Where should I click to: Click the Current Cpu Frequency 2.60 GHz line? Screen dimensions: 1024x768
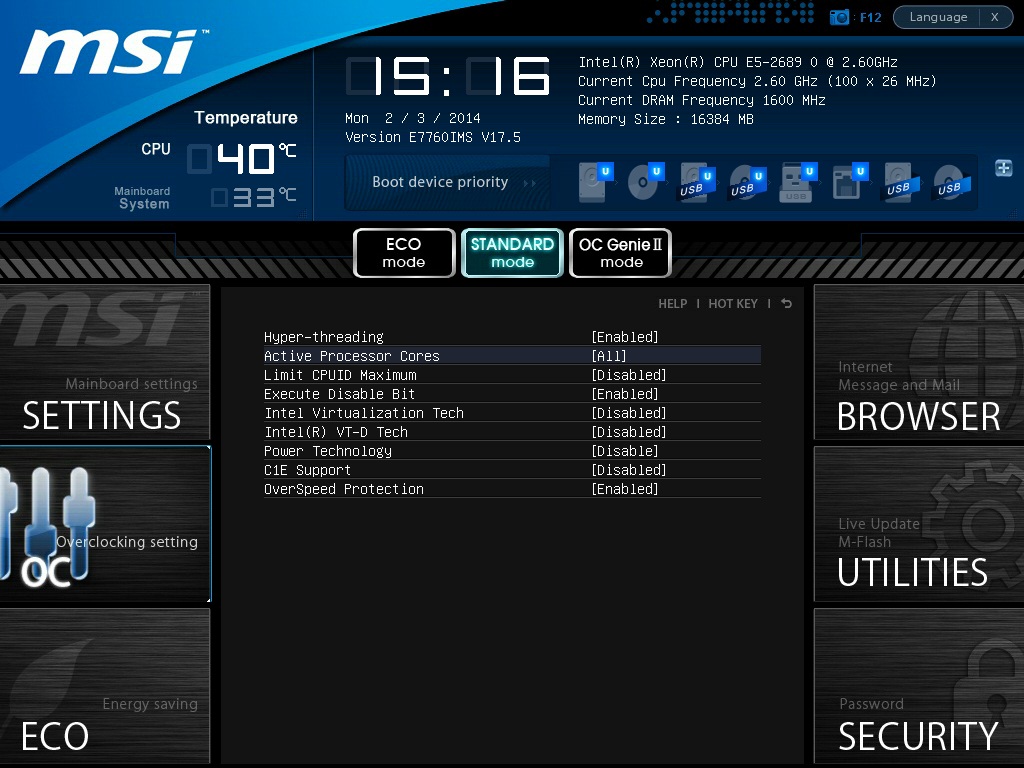757,81
